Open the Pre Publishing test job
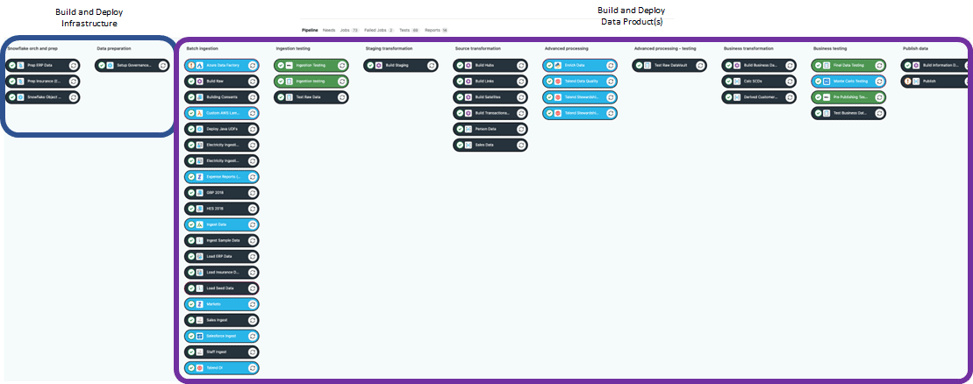This screenshot has width=973, height=384. (848, 97)
